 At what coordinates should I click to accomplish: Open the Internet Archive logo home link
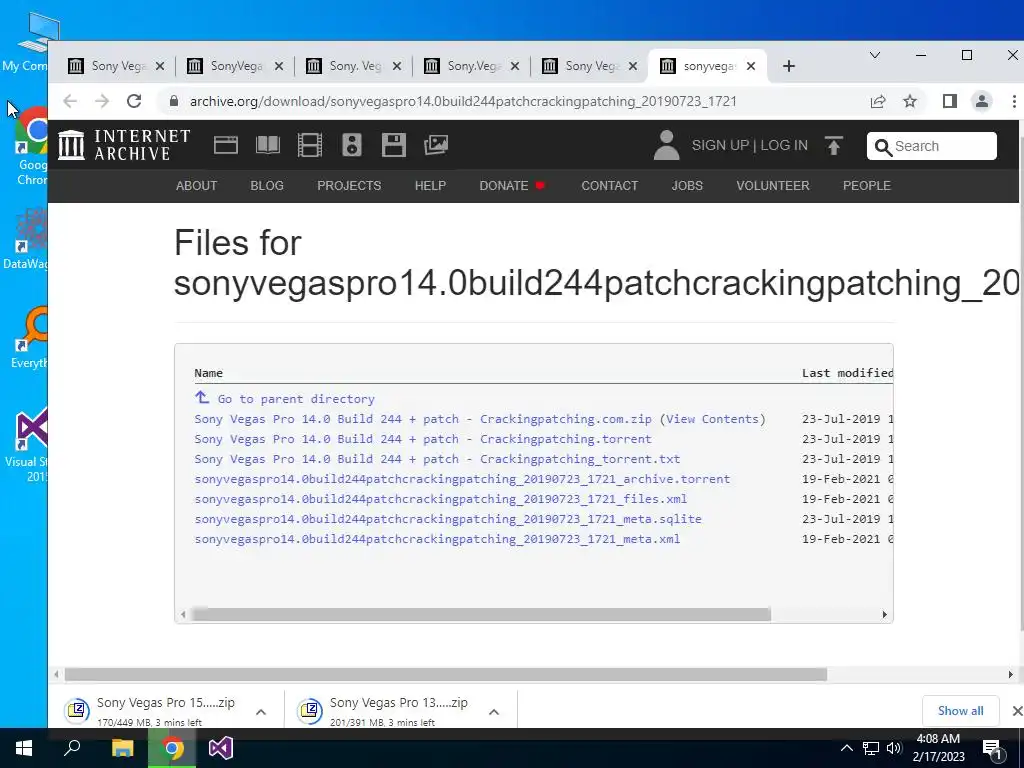124,144
